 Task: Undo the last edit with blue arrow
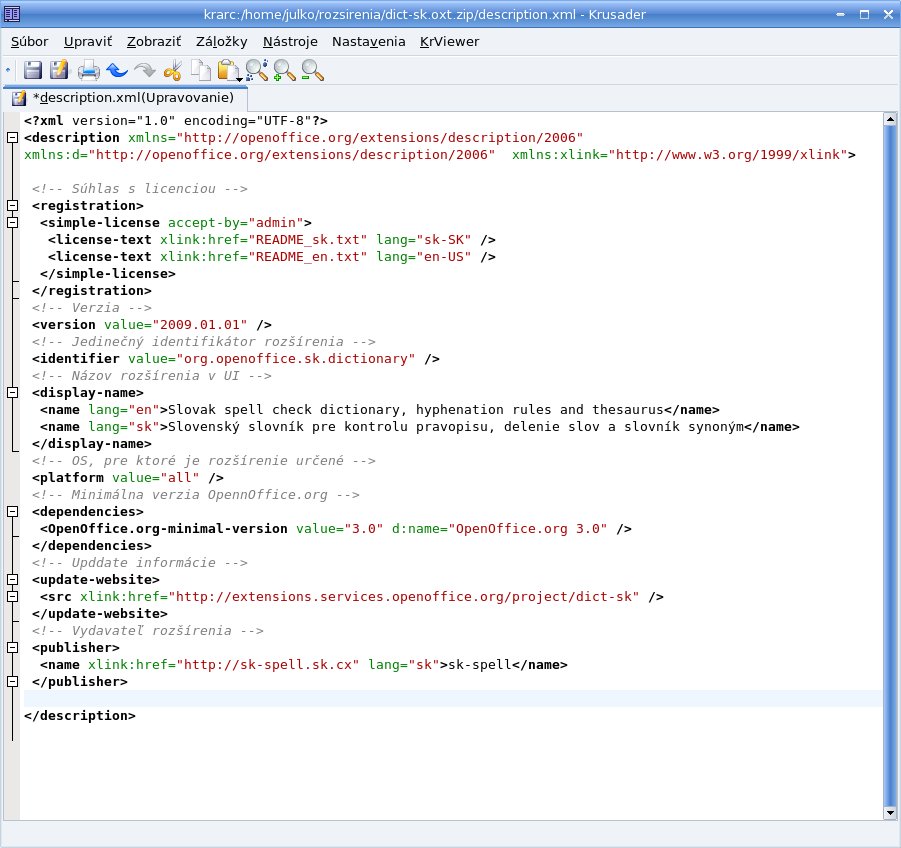[x=117, y=70]
